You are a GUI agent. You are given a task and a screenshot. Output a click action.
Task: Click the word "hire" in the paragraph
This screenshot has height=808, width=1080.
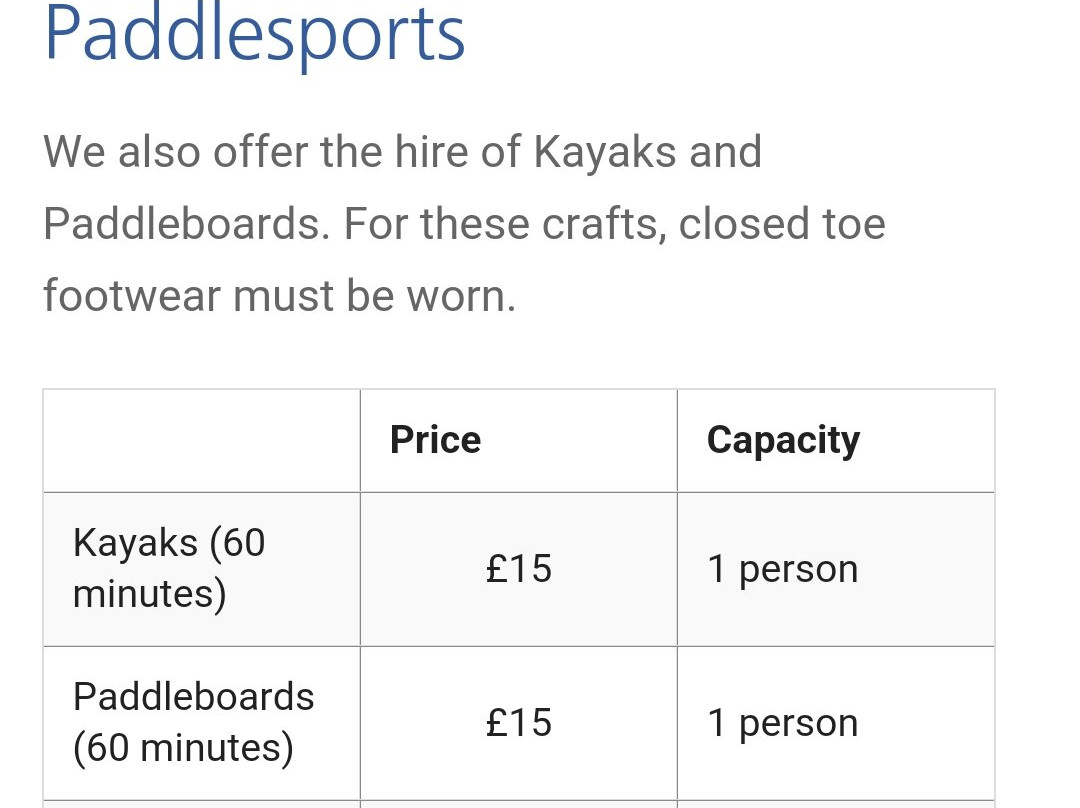(431, 152)
